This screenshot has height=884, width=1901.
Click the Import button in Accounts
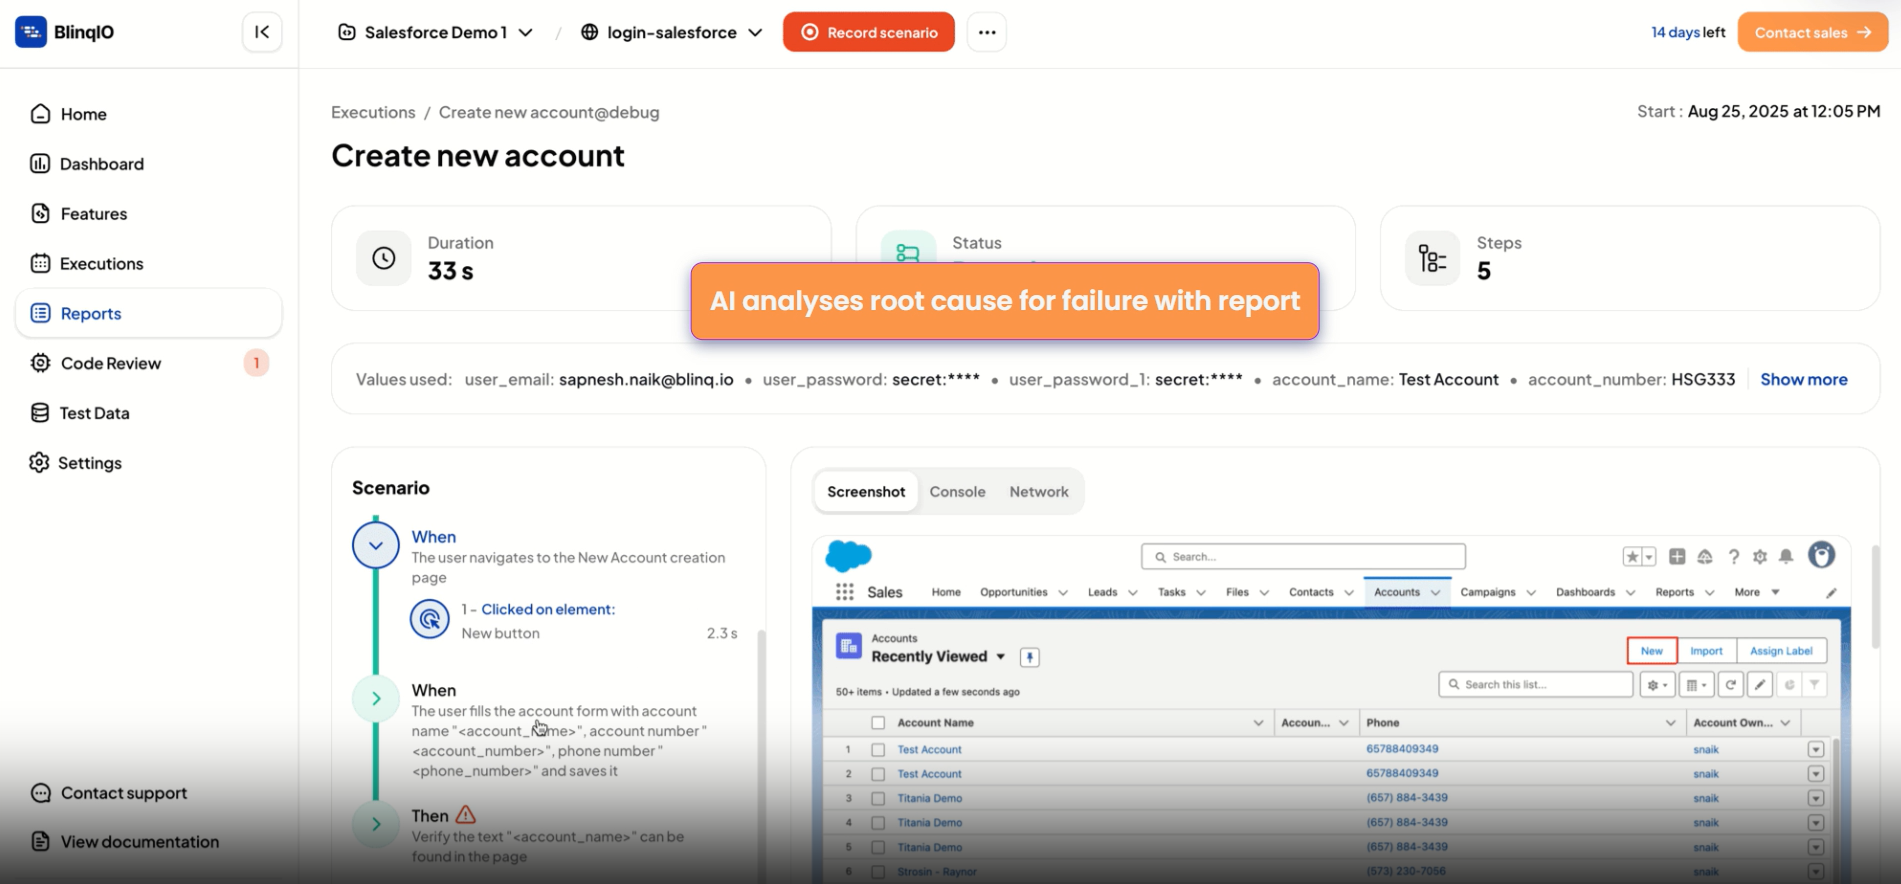click(1706, 651)
